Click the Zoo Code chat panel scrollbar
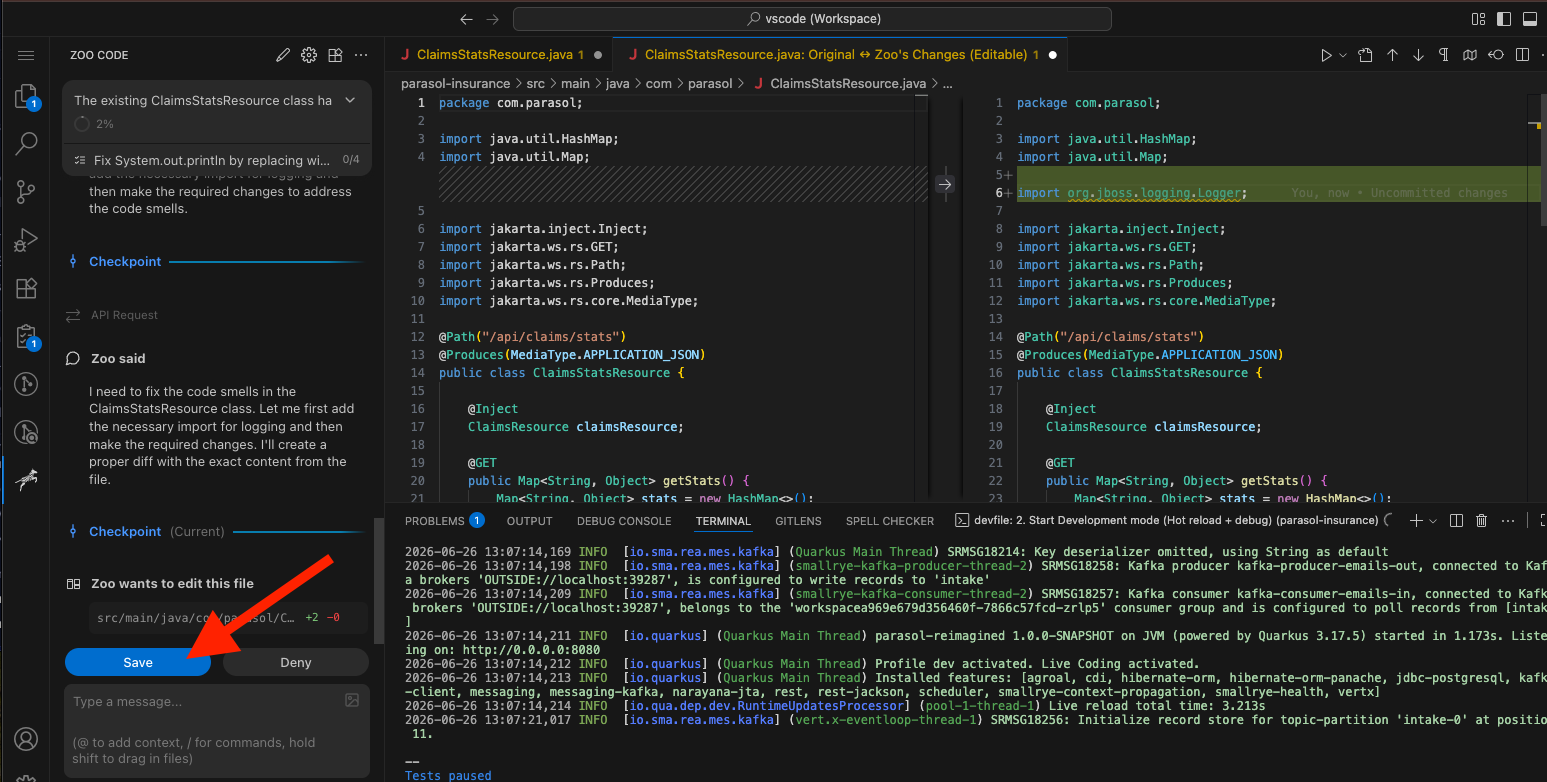Viewport: 1547px width, 782px height. pos(378,580)
